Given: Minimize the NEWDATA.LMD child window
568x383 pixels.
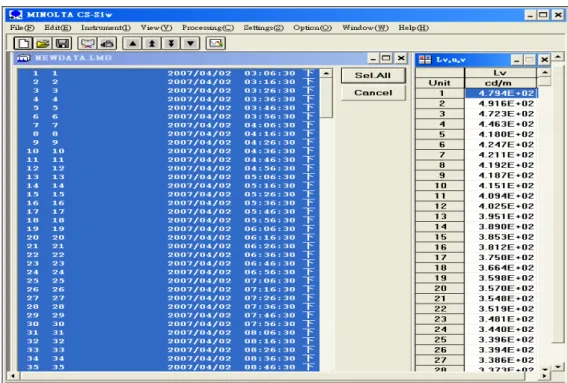Looking at the screenshot, I should point(373,58).
